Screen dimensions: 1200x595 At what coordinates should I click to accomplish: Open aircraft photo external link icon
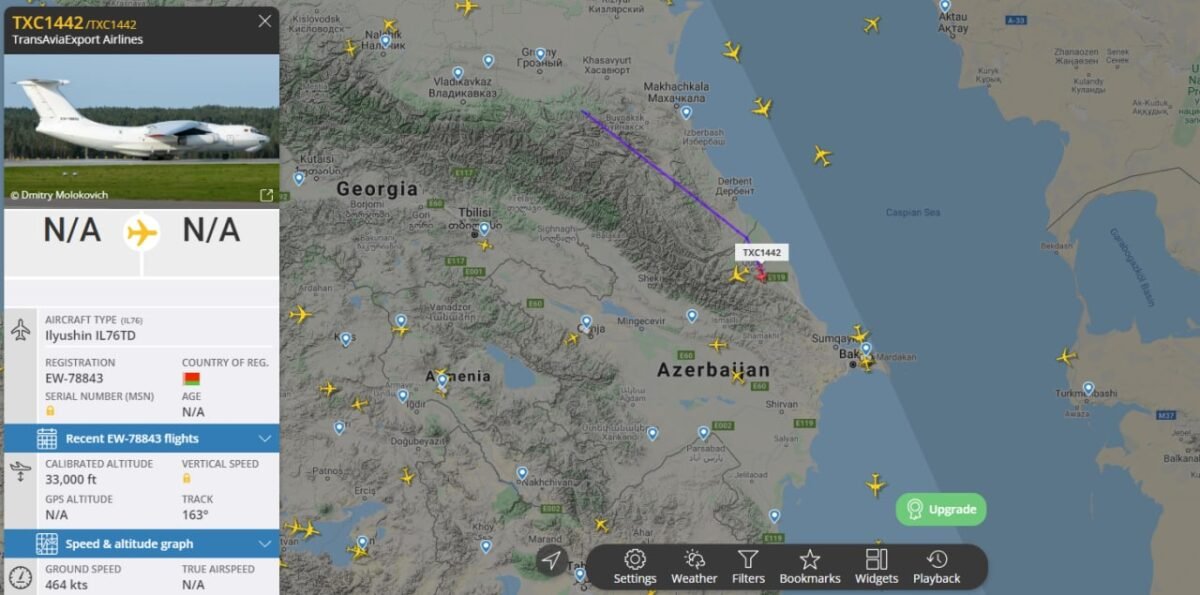[x=267, y=195]
